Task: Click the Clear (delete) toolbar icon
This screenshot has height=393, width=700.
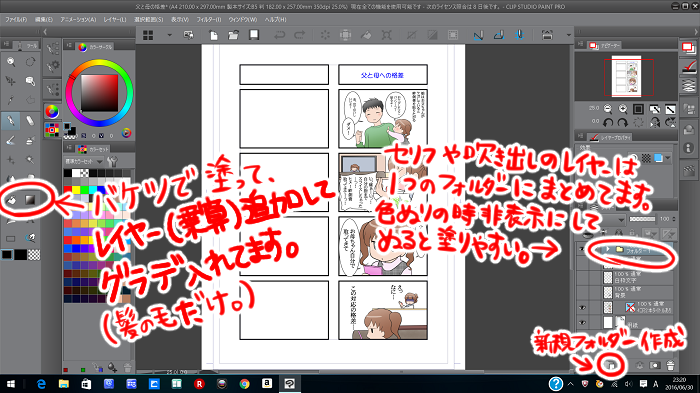Action: [325, 35]
